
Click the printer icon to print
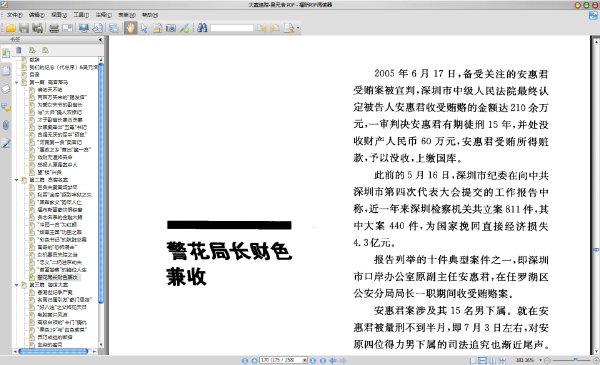point(54,28)
